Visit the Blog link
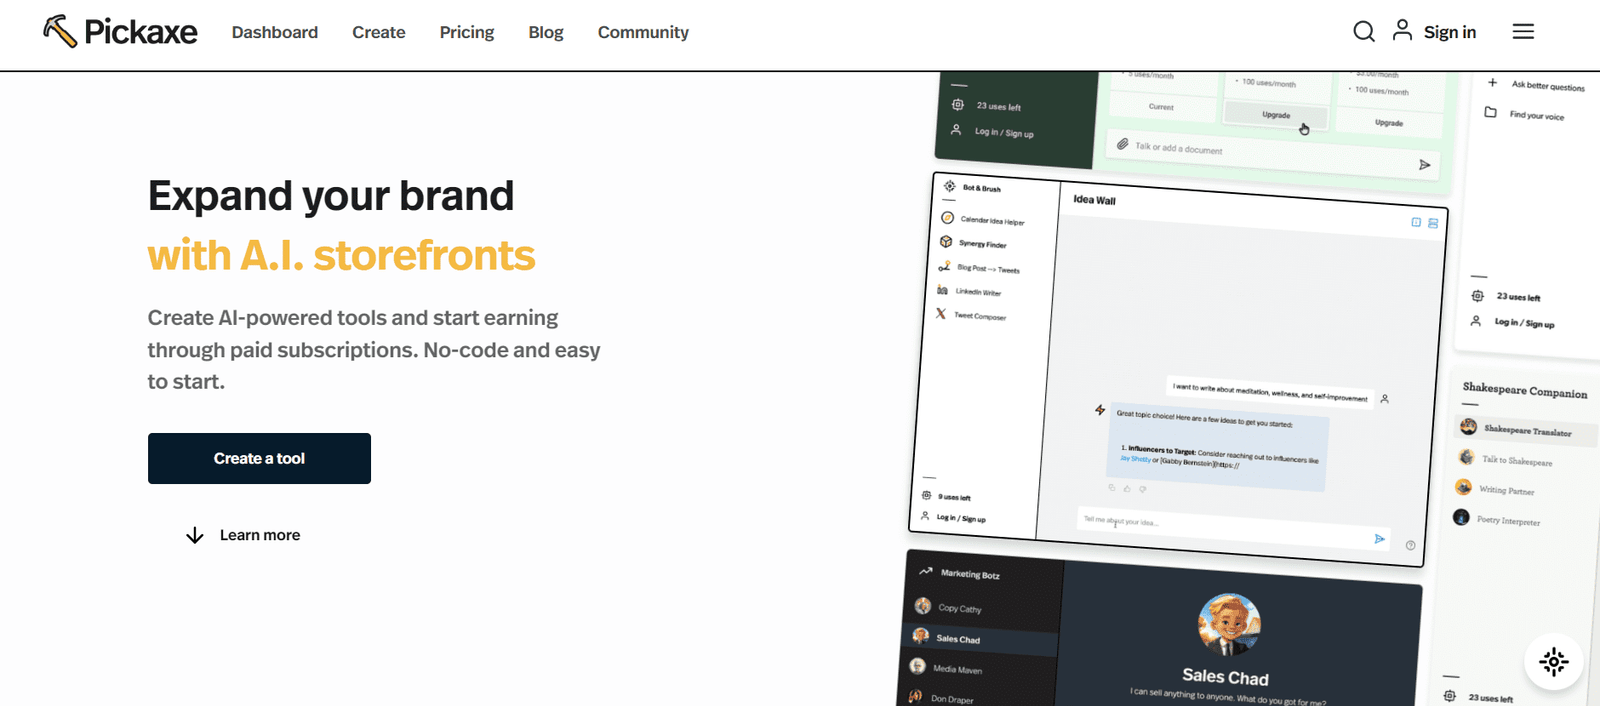 pos(545,32)
